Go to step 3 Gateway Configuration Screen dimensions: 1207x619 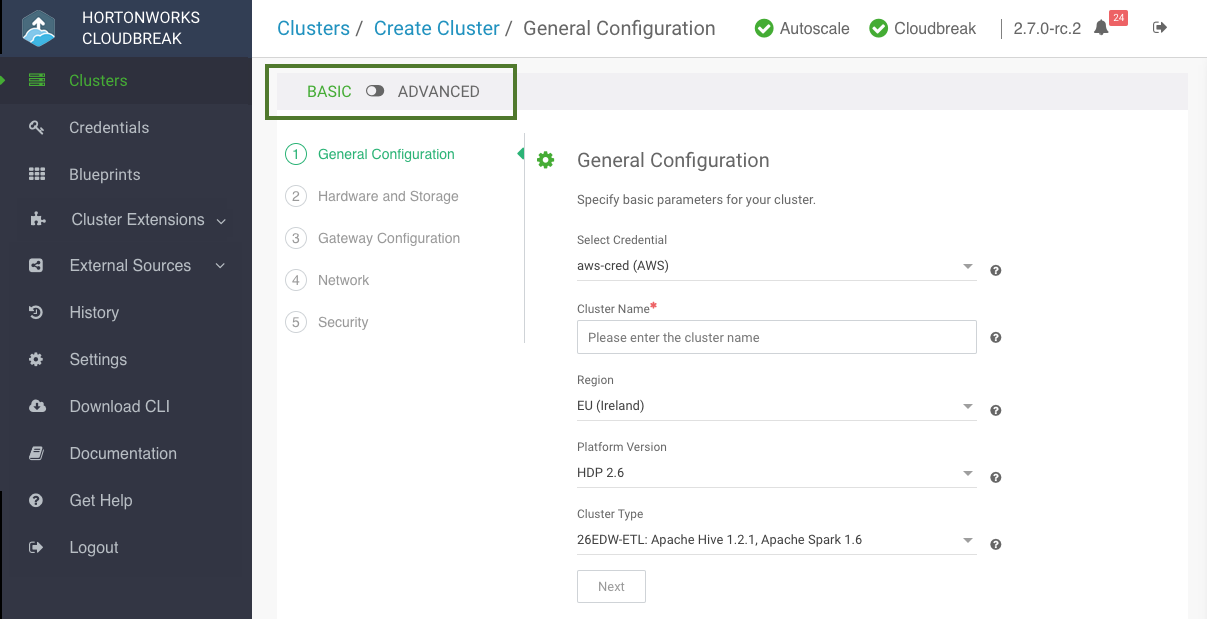(373, 238)
